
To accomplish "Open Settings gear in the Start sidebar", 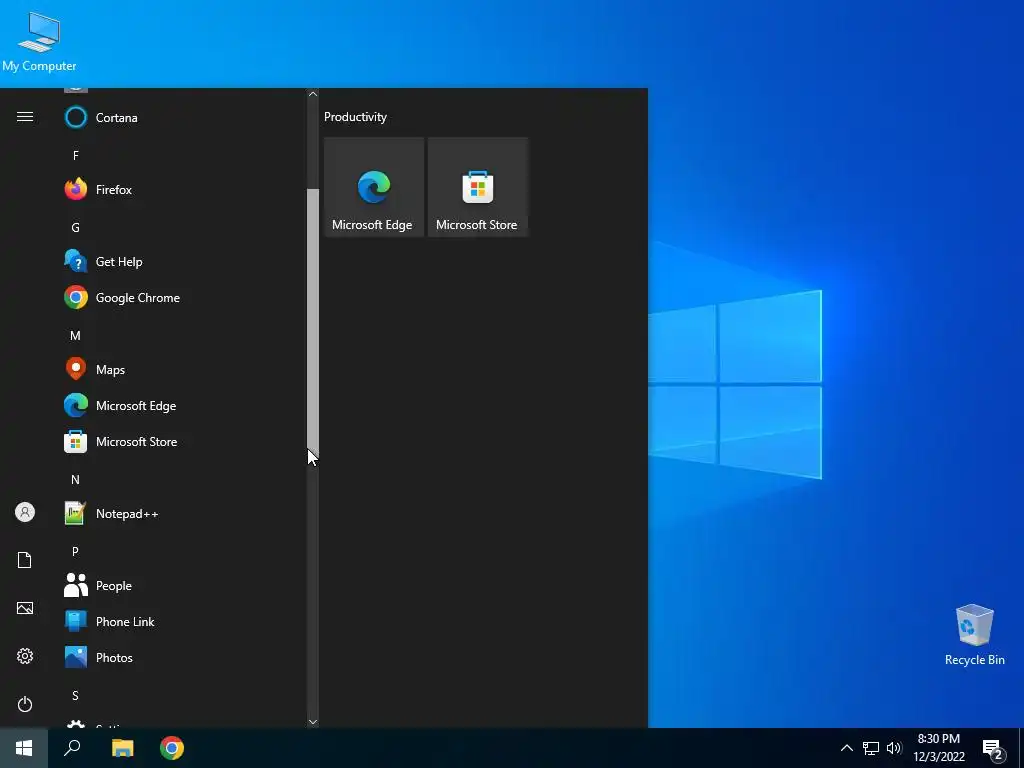I will 25,656.
